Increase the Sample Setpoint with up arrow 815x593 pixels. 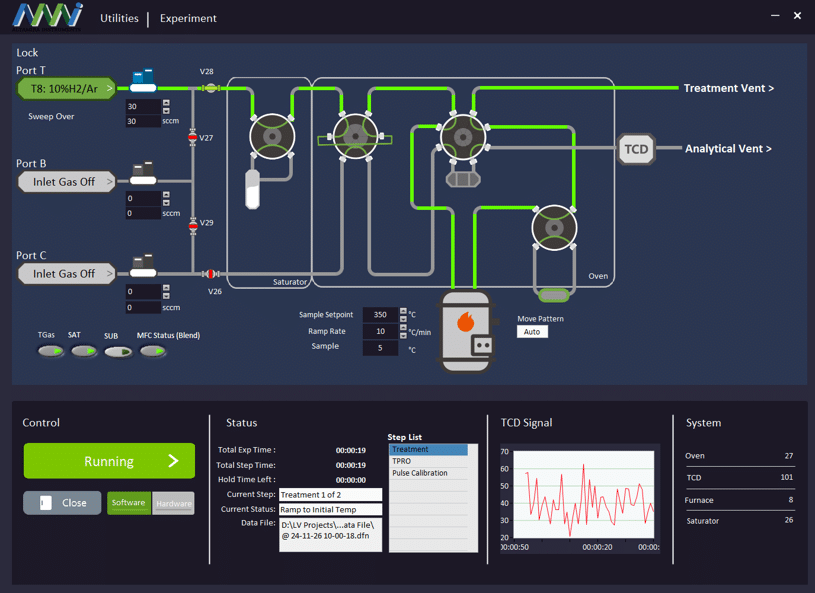point(403,311)
